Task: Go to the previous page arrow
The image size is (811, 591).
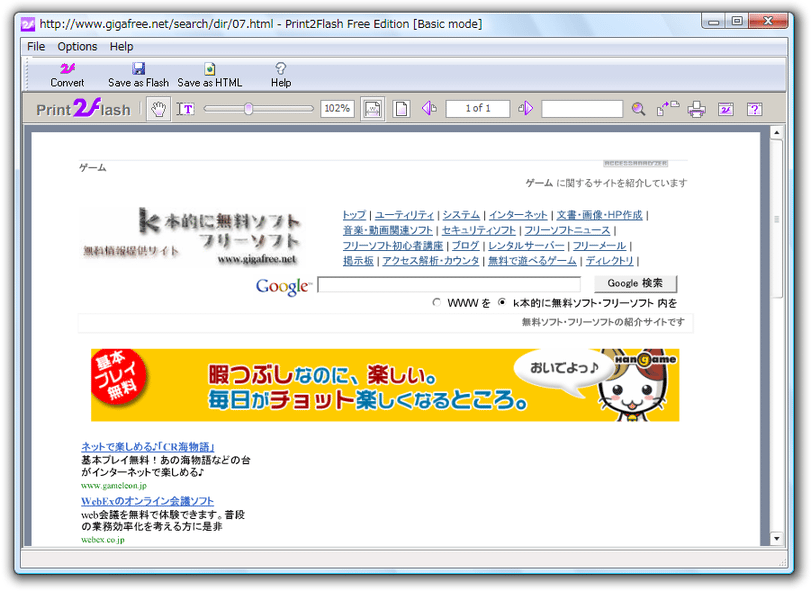Action: [429, 109]
